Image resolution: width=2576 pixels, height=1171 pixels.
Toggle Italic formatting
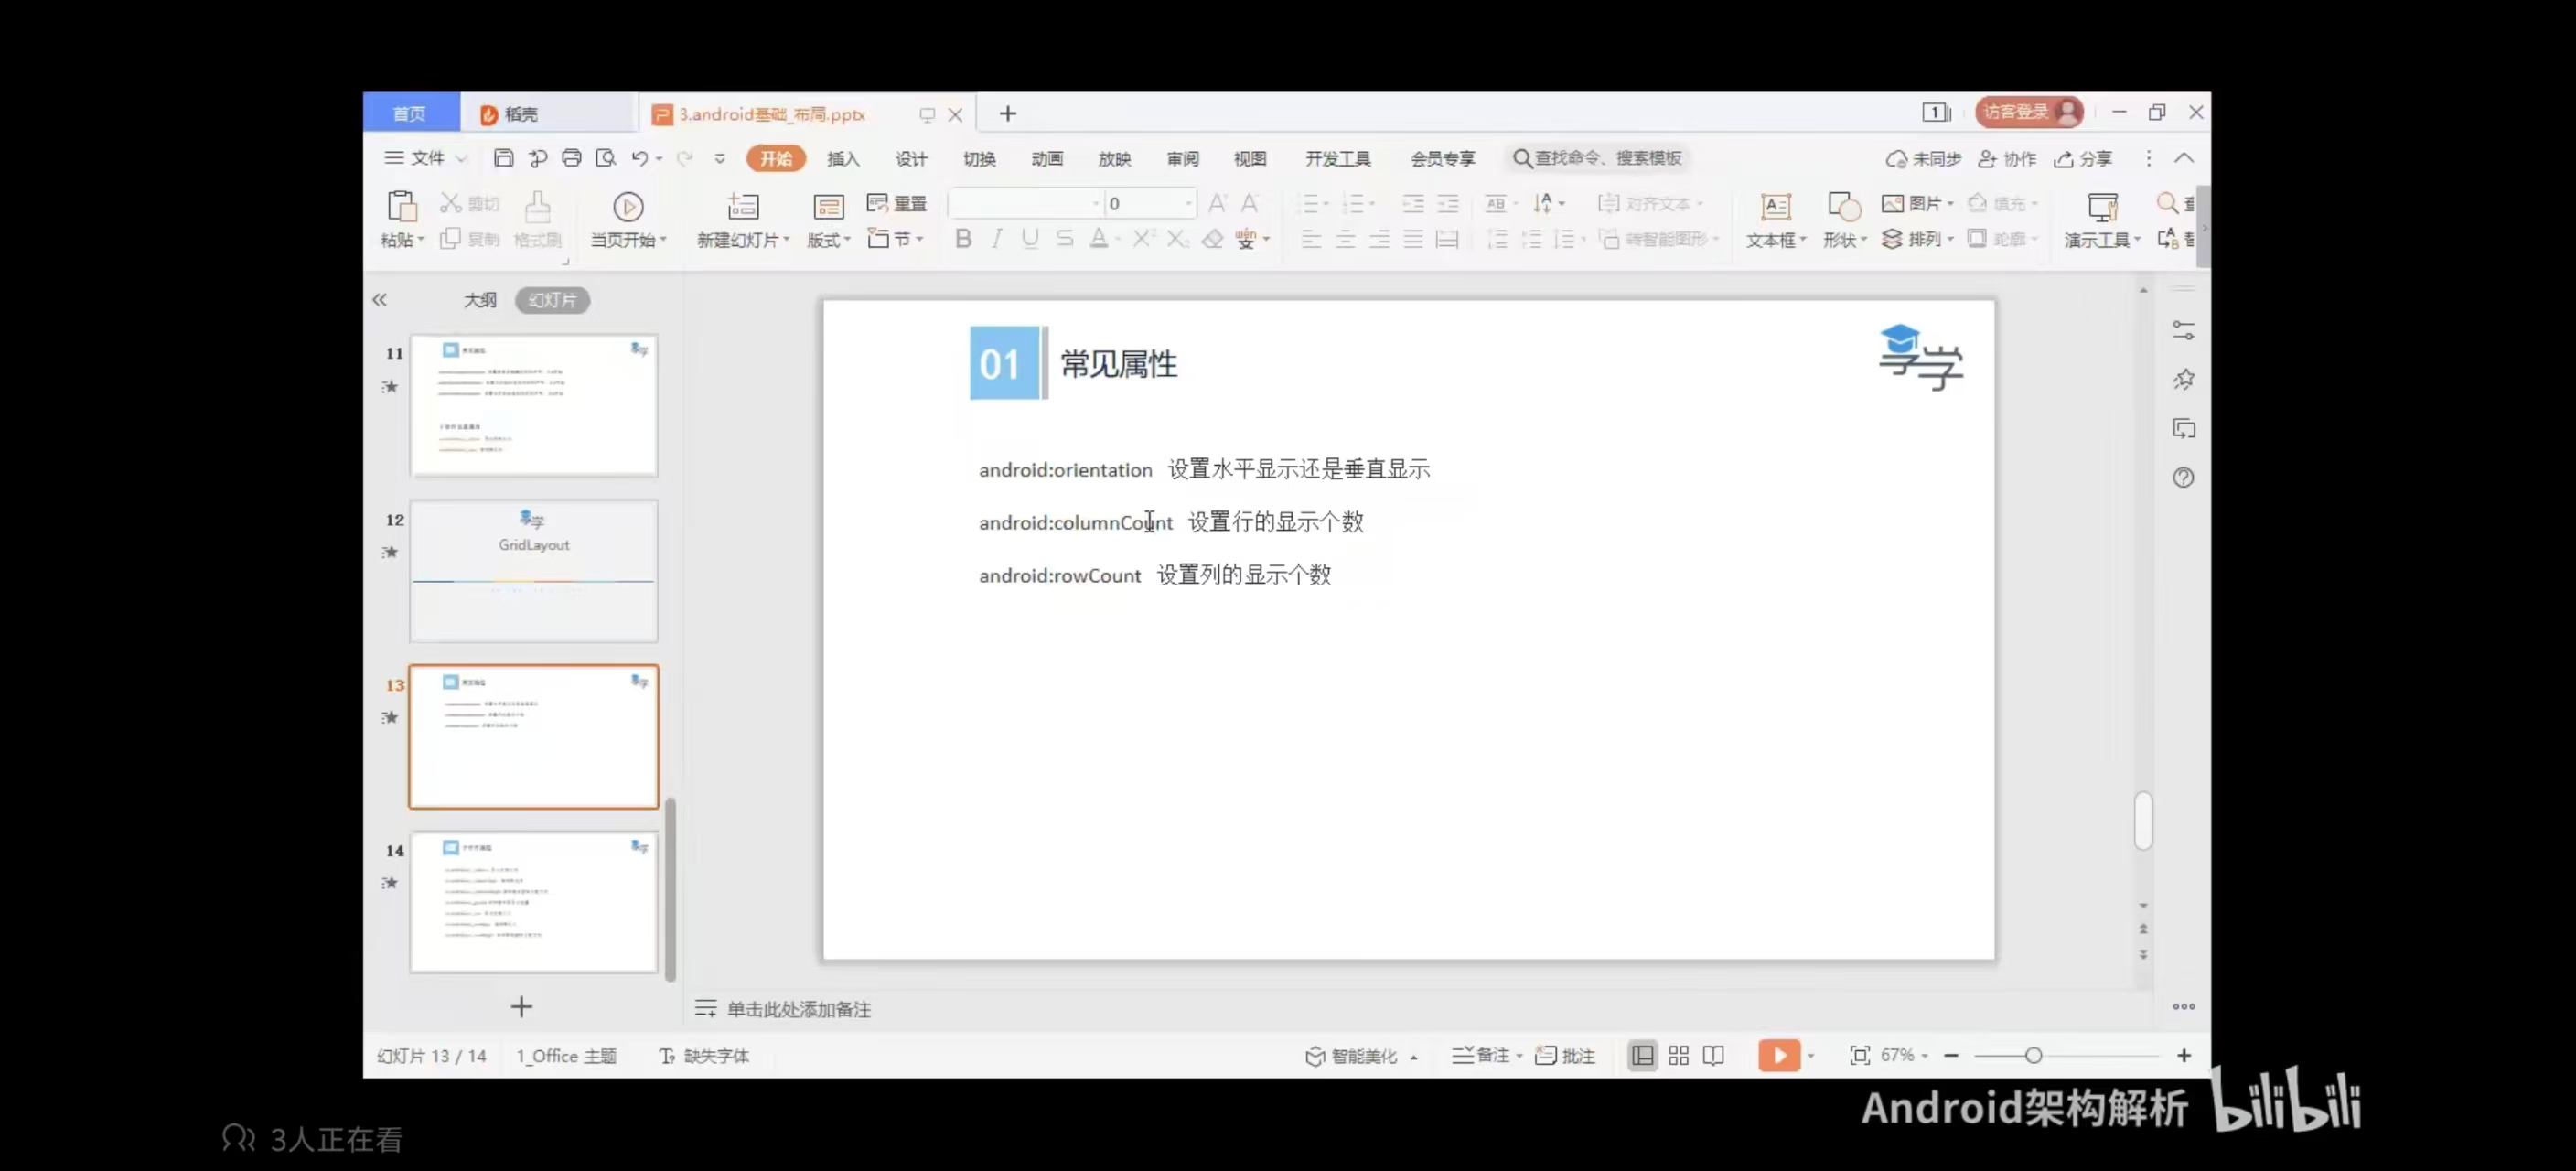(996, 238)
